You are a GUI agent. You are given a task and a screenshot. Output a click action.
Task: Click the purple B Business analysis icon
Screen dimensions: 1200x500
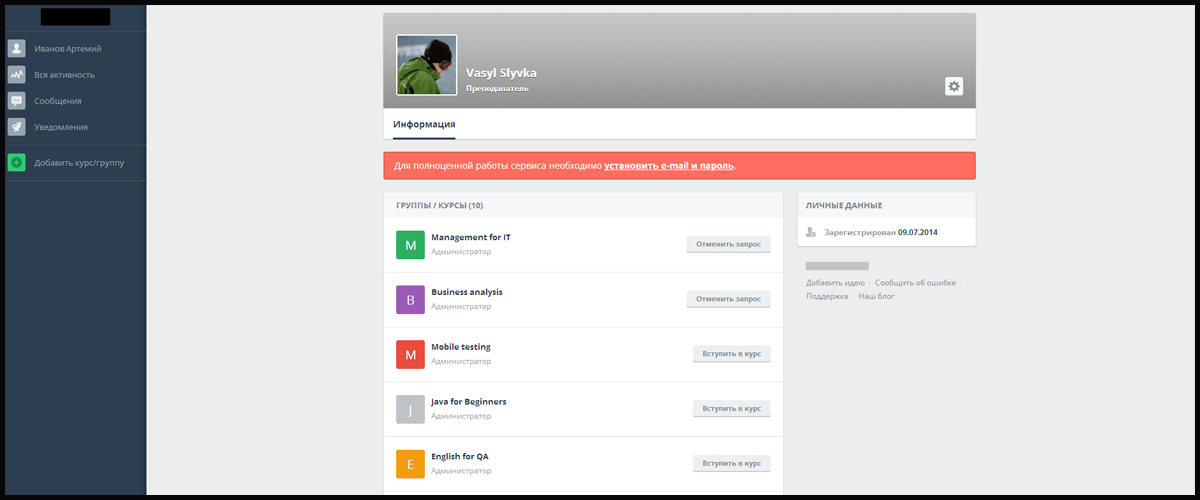(x=410, y=299)
